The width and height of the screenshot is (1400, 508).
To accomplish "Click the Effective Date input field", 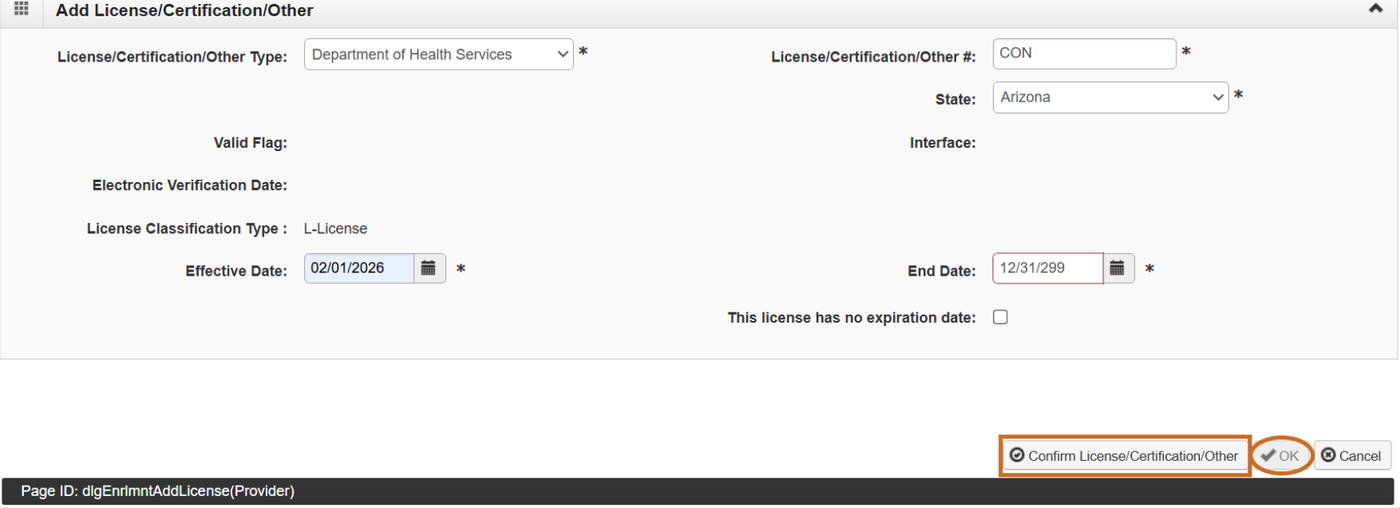I will (x=359, y=268).
